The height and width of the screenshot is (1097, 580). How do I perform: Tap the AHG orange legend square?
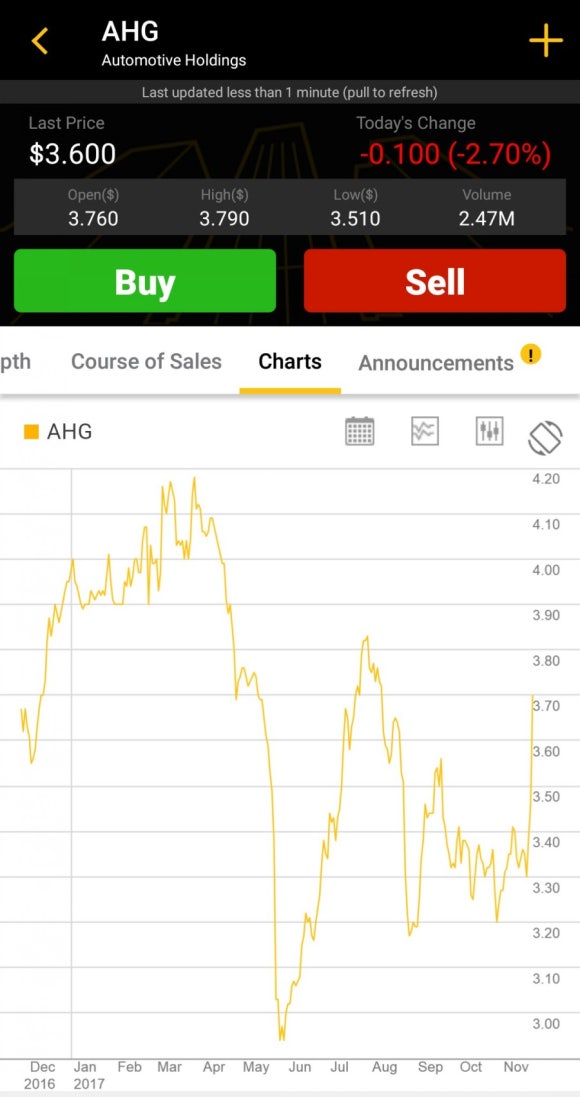31,432
